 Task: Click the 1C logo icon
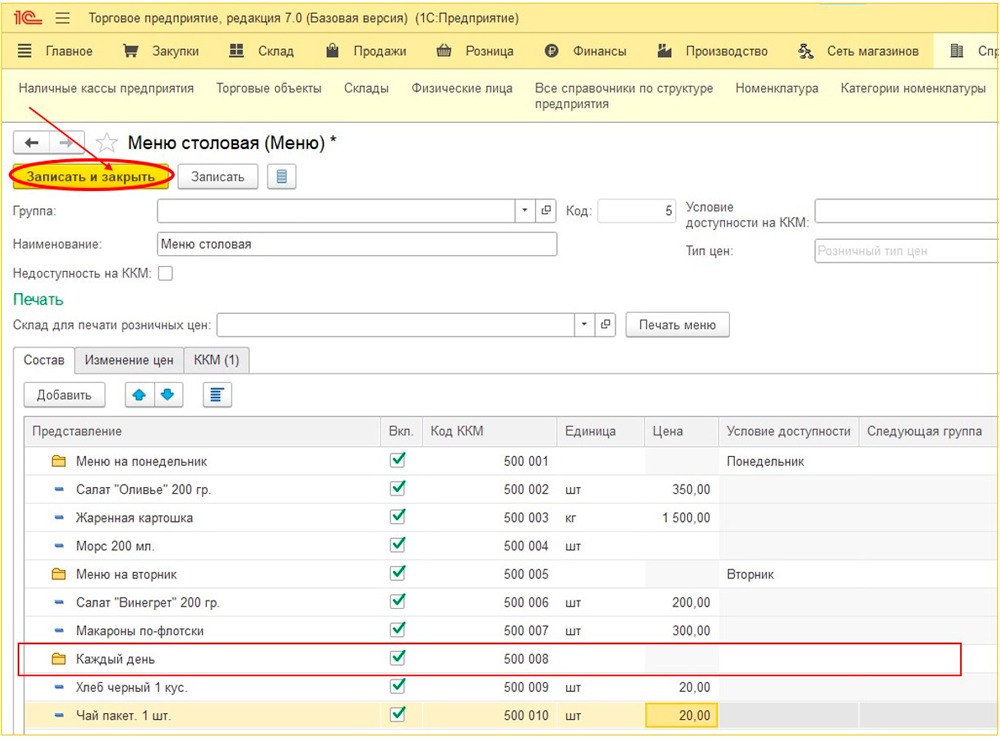tap(27, 18)
